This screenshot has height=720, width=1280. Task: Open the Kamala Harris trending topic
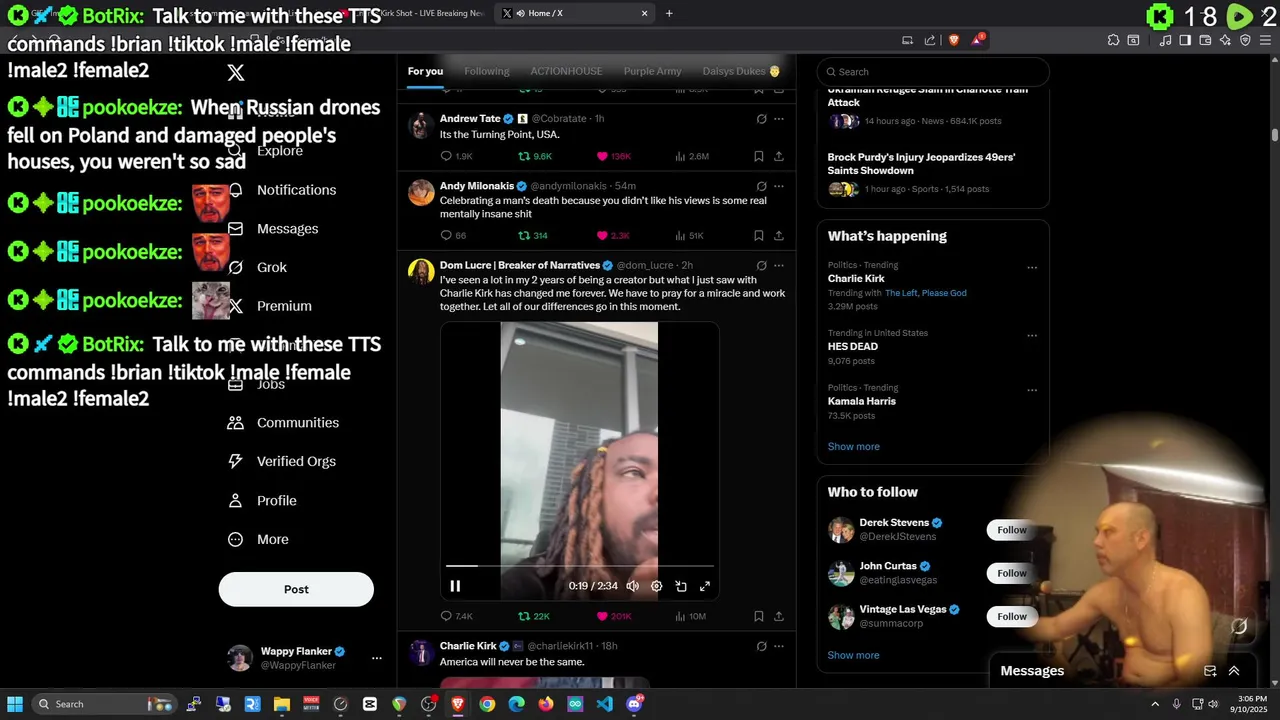(x=862, y=401)
